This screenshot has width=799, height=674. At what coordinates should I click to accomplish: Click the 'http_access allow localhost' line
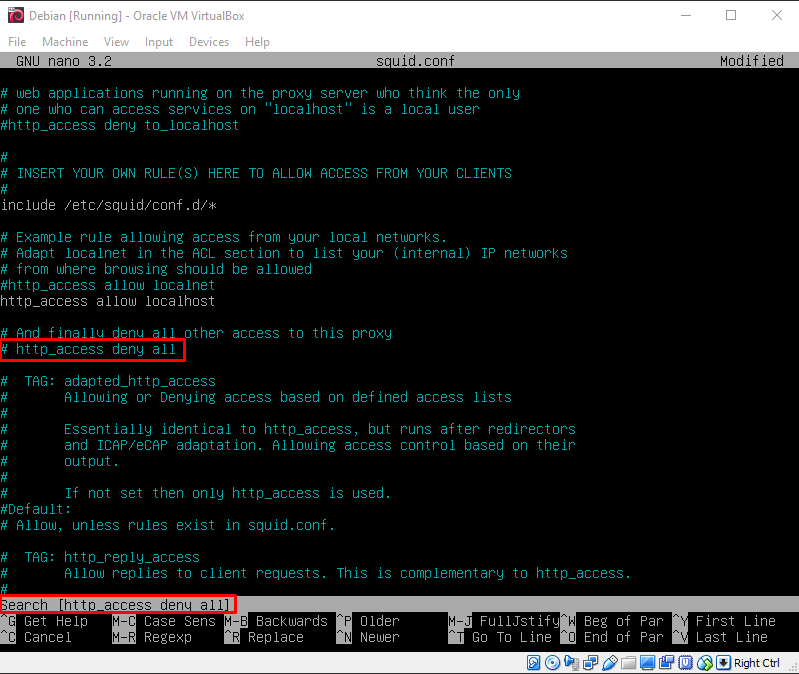[x=108, y=302]
